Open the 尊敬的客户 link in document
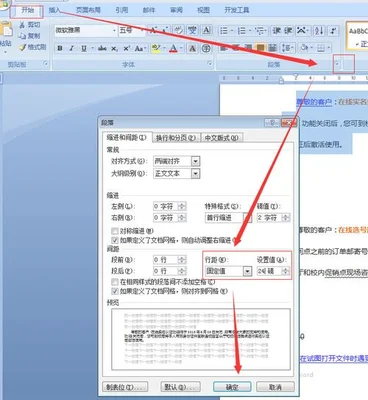 [314, 102]
